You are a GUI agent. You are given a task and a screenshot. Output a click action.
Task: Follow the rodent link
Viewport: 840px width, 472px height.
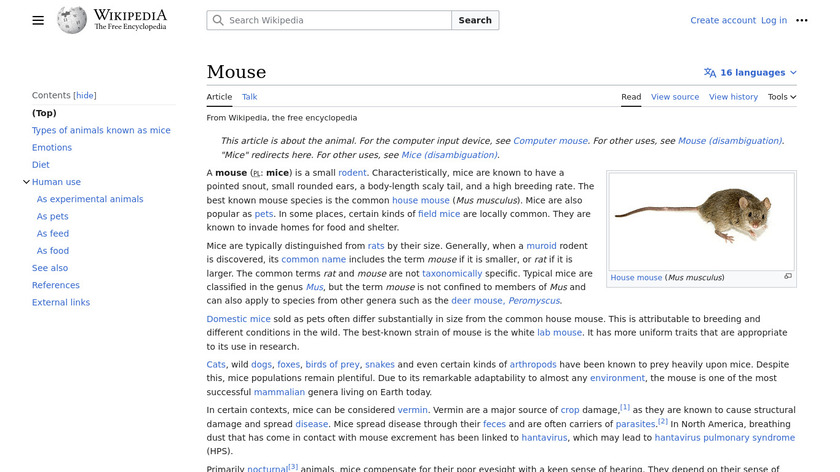352,173
